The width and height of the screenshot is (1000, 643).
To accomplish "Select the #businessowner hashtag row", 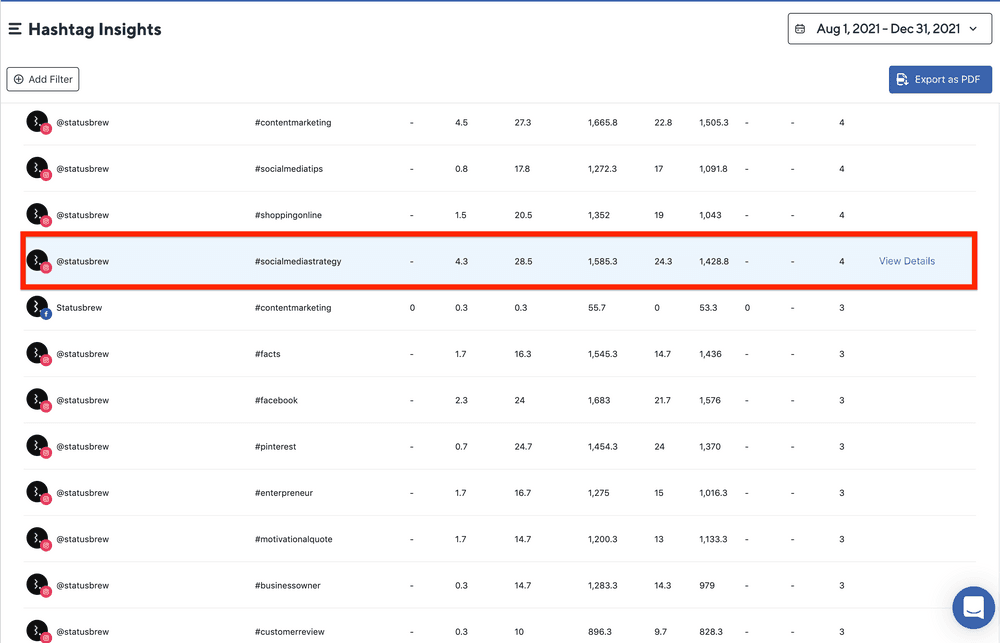I will [x=288, y=585].
